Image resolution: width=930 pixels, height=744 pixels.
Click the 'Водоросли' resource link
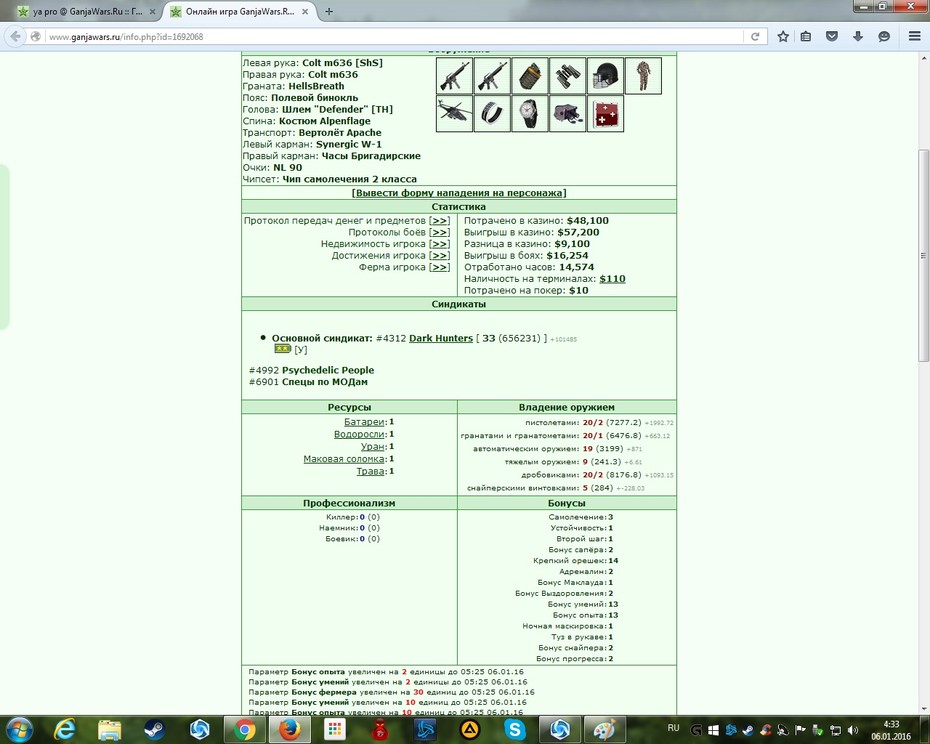click(x=359, y=434)
